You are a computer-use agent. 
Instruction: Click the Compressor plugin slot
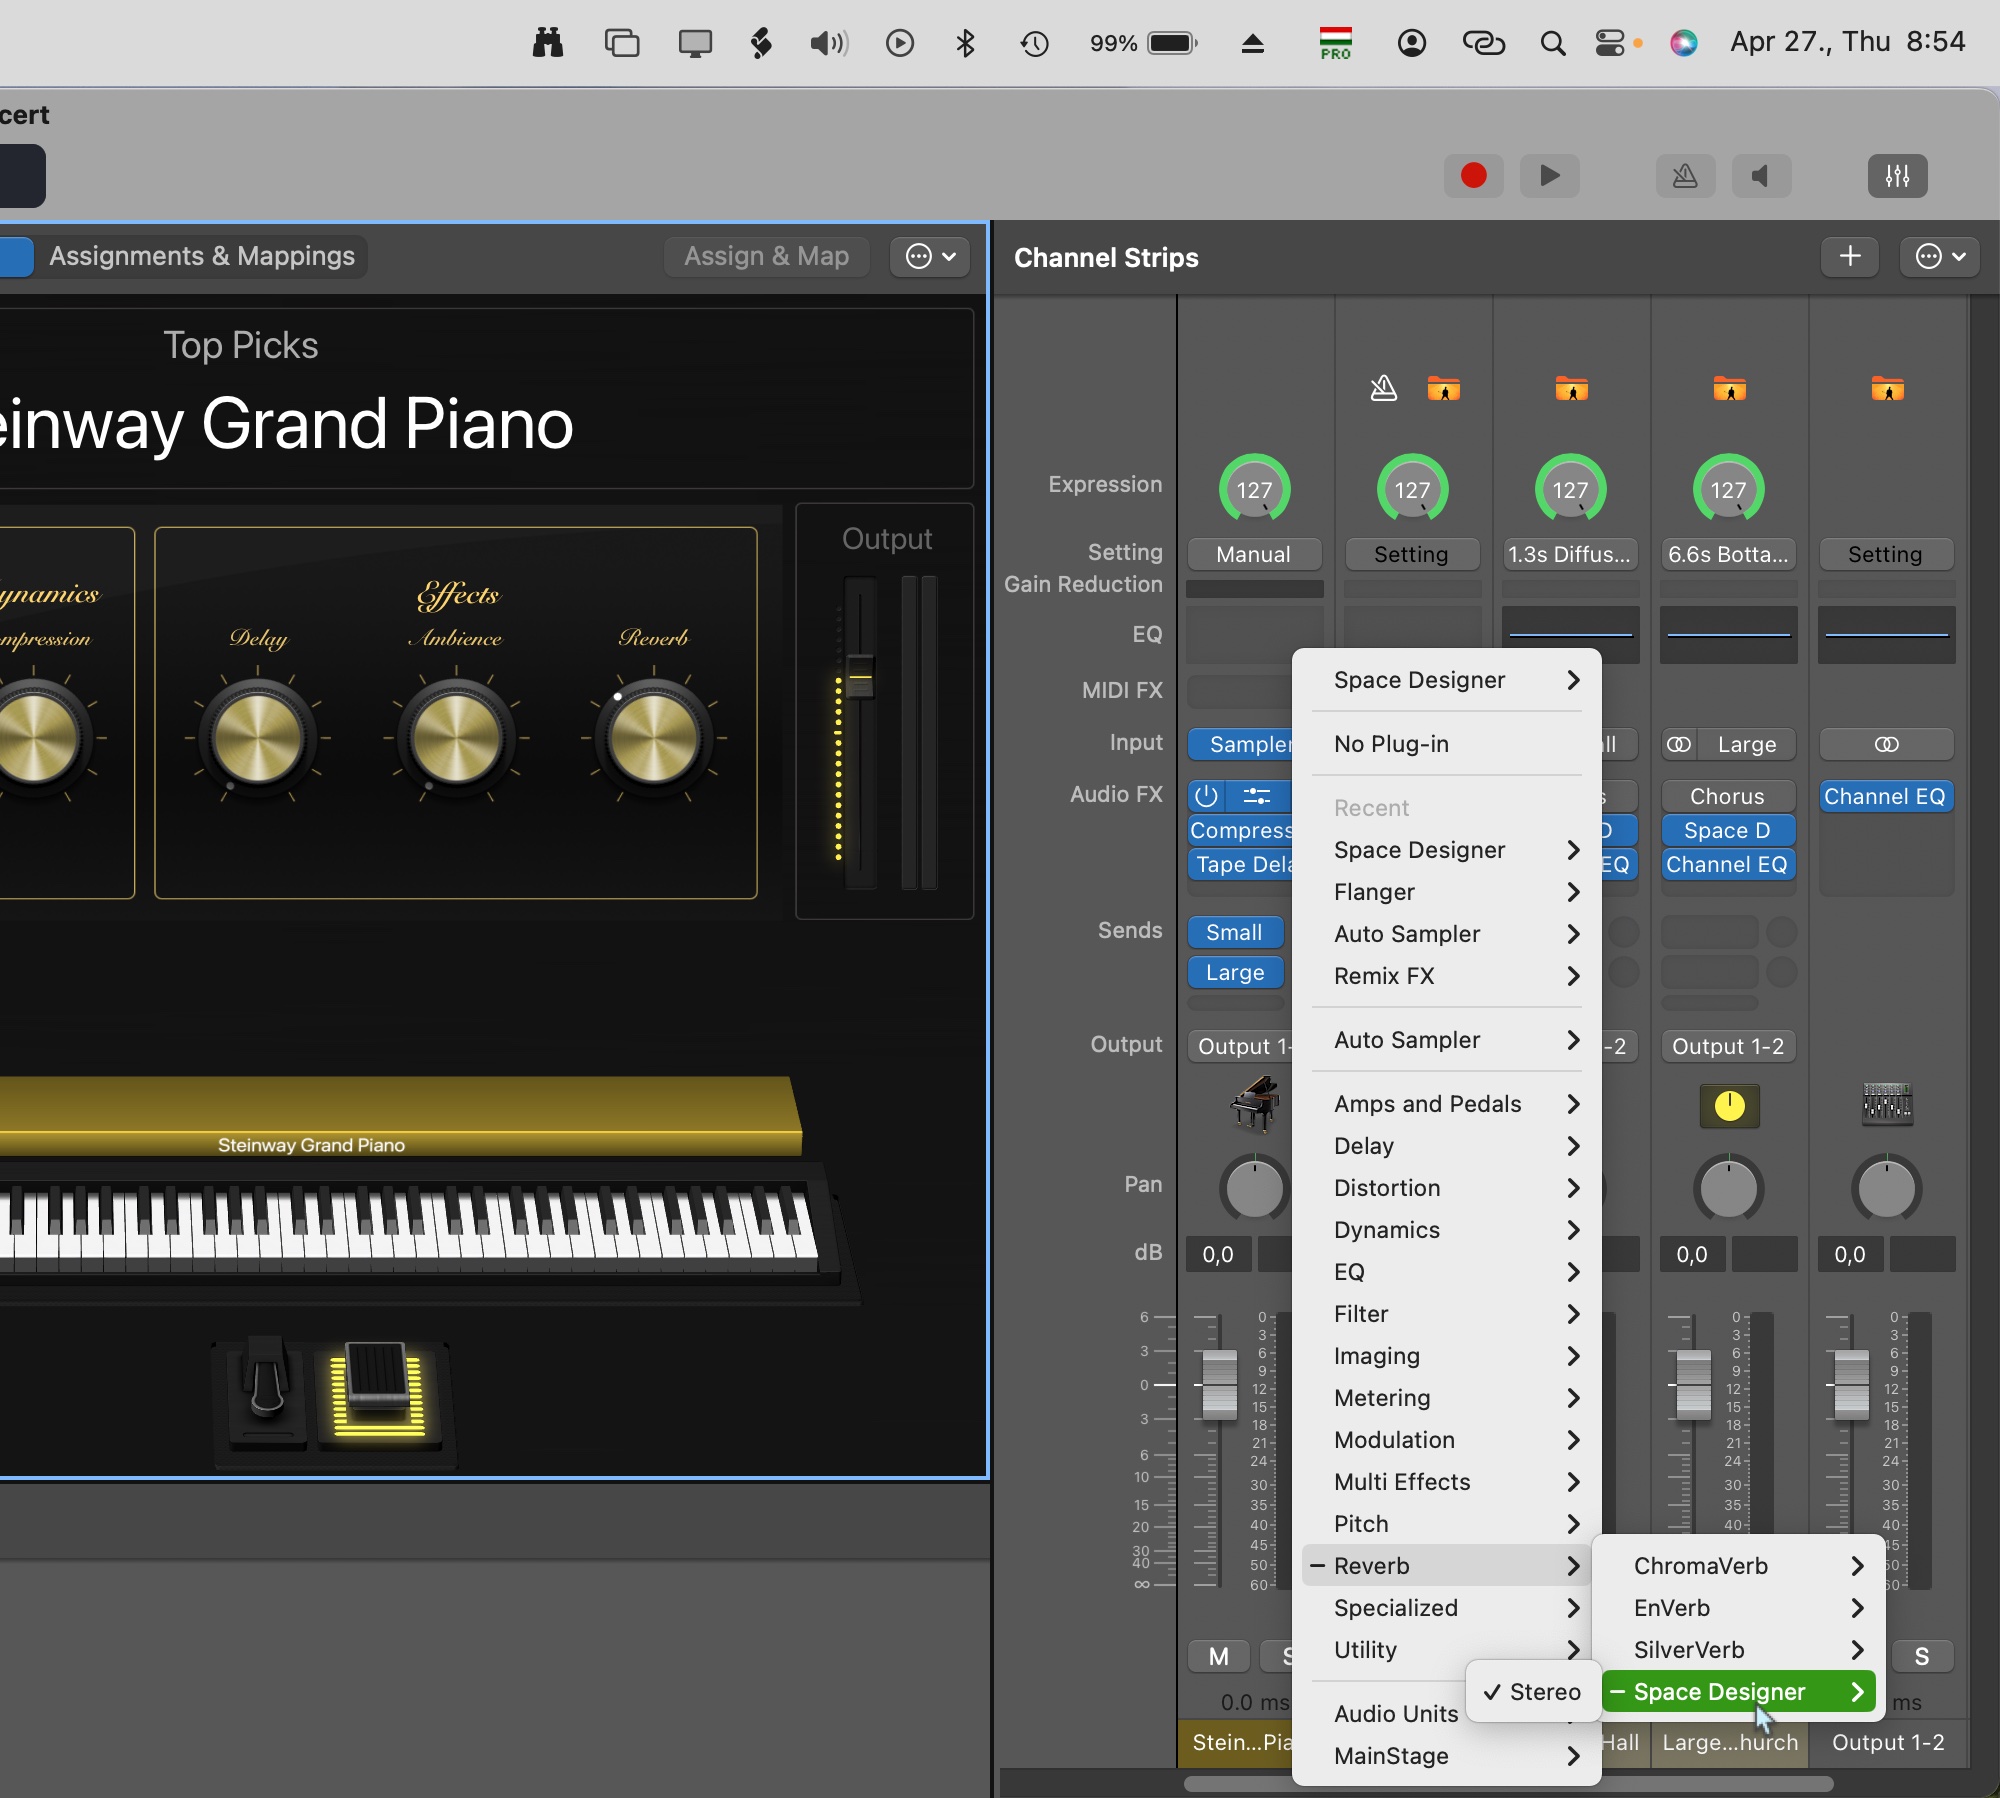point(1240,830)
